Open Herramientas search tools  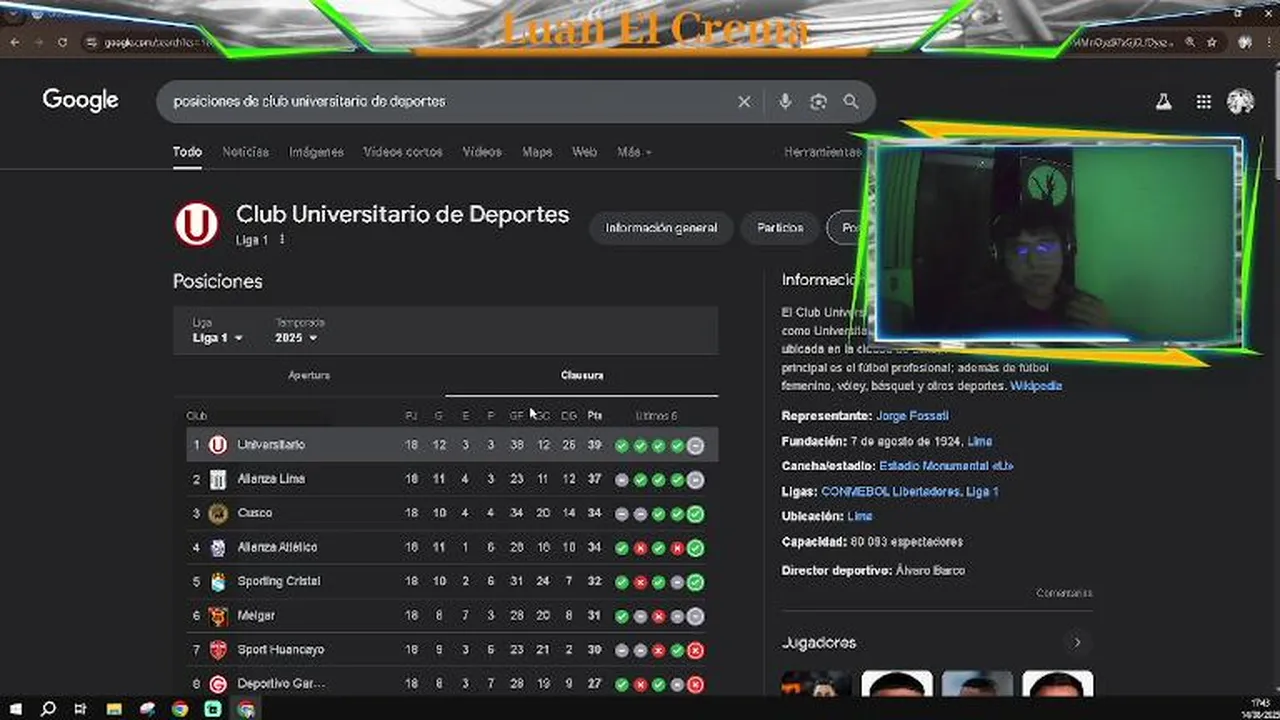click(822, 152)
